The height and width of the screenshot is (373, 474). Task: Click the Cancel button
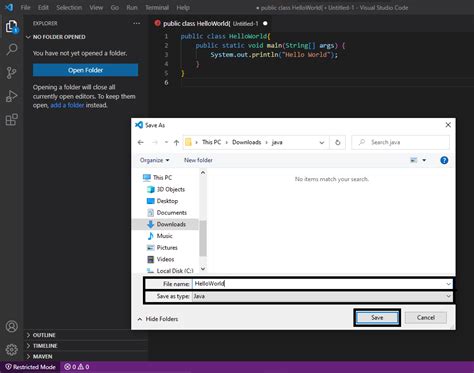(x=426, y=318)
